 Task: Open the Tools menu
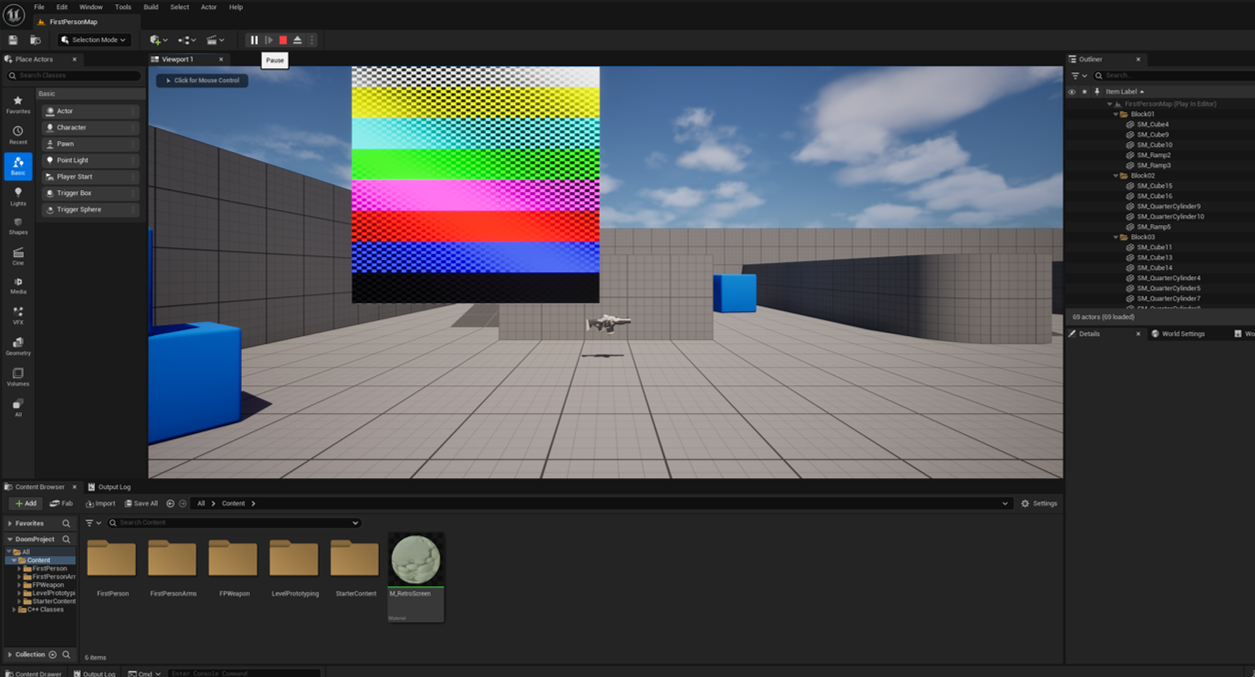coord(123,7)
